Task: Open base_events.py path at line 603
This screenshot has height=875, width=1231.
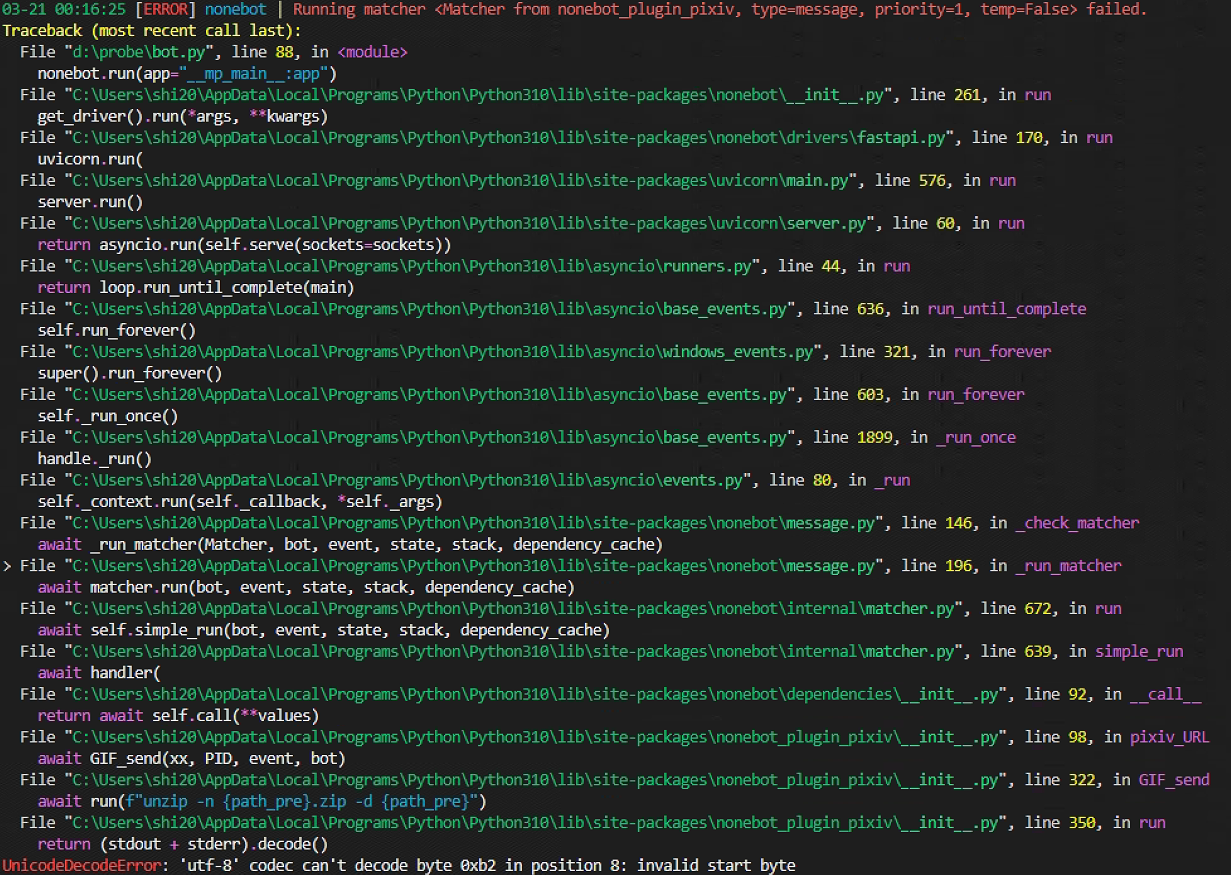Action: click(432, 395)
